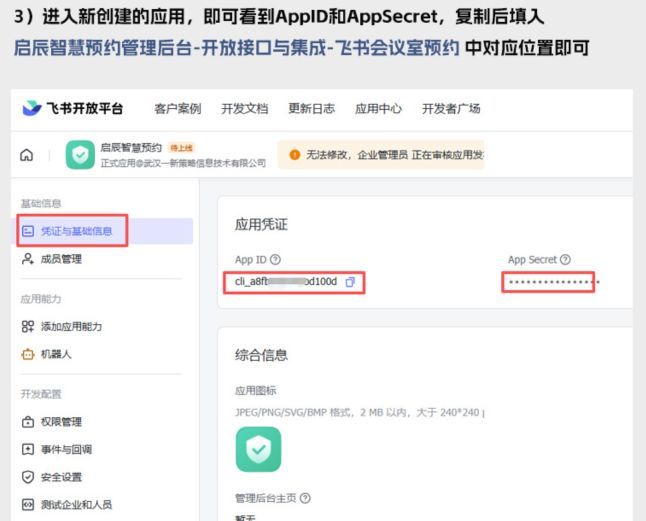Select 凭证与基础信息 in the sidebar
The image size is (646, 521).
(76, 231)
